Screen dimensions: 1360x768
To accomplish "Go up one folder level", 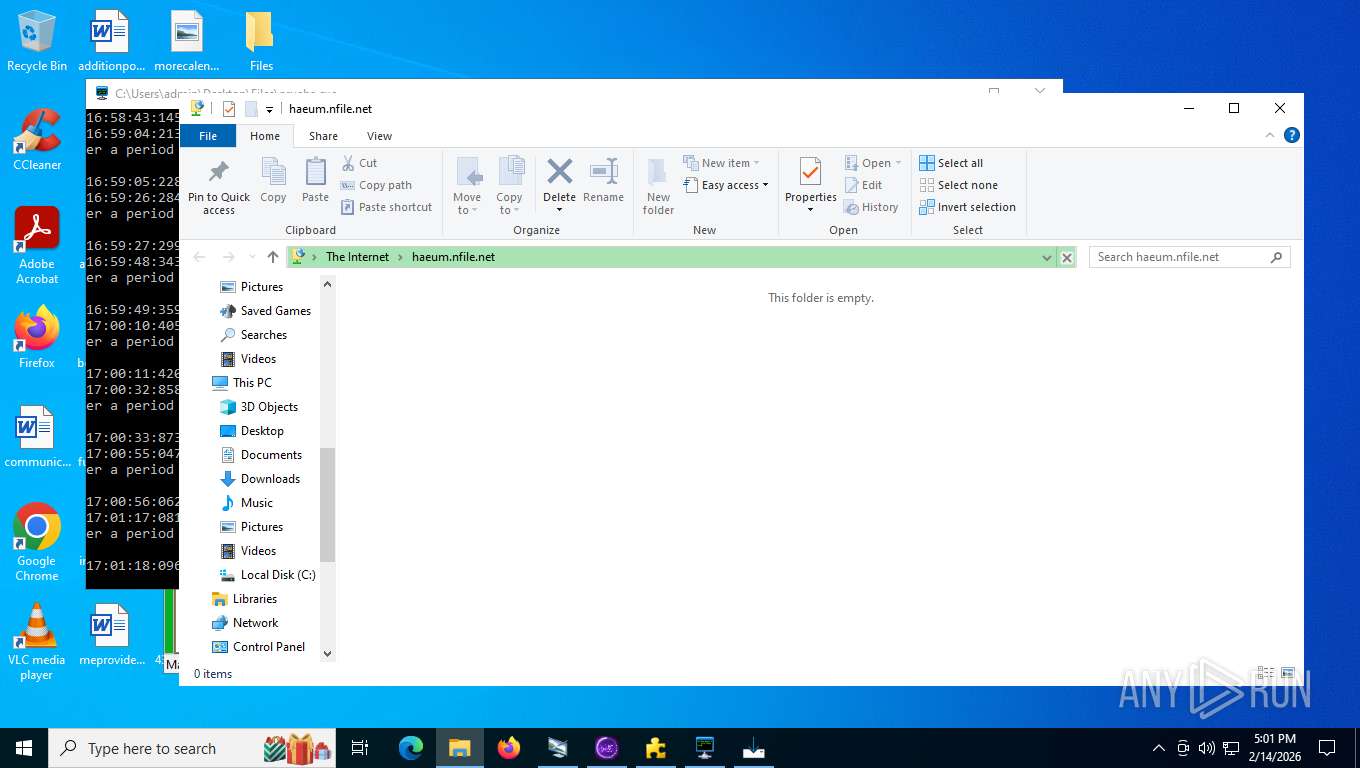I will (272, 257).
